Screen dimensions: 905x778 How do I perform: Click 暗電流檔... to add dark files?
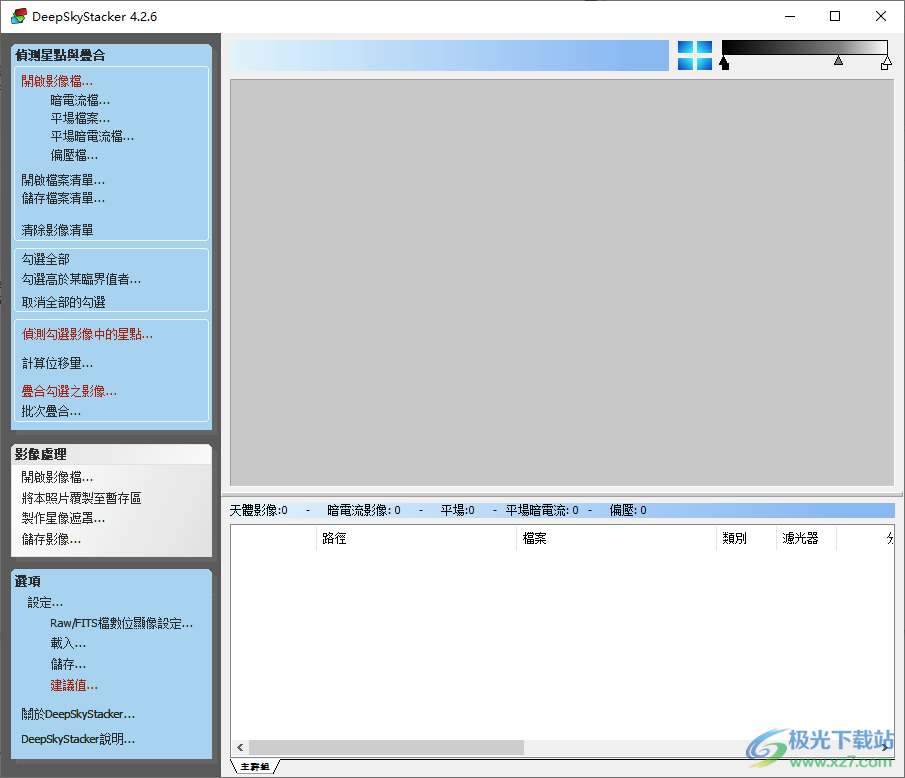(80, 100)
